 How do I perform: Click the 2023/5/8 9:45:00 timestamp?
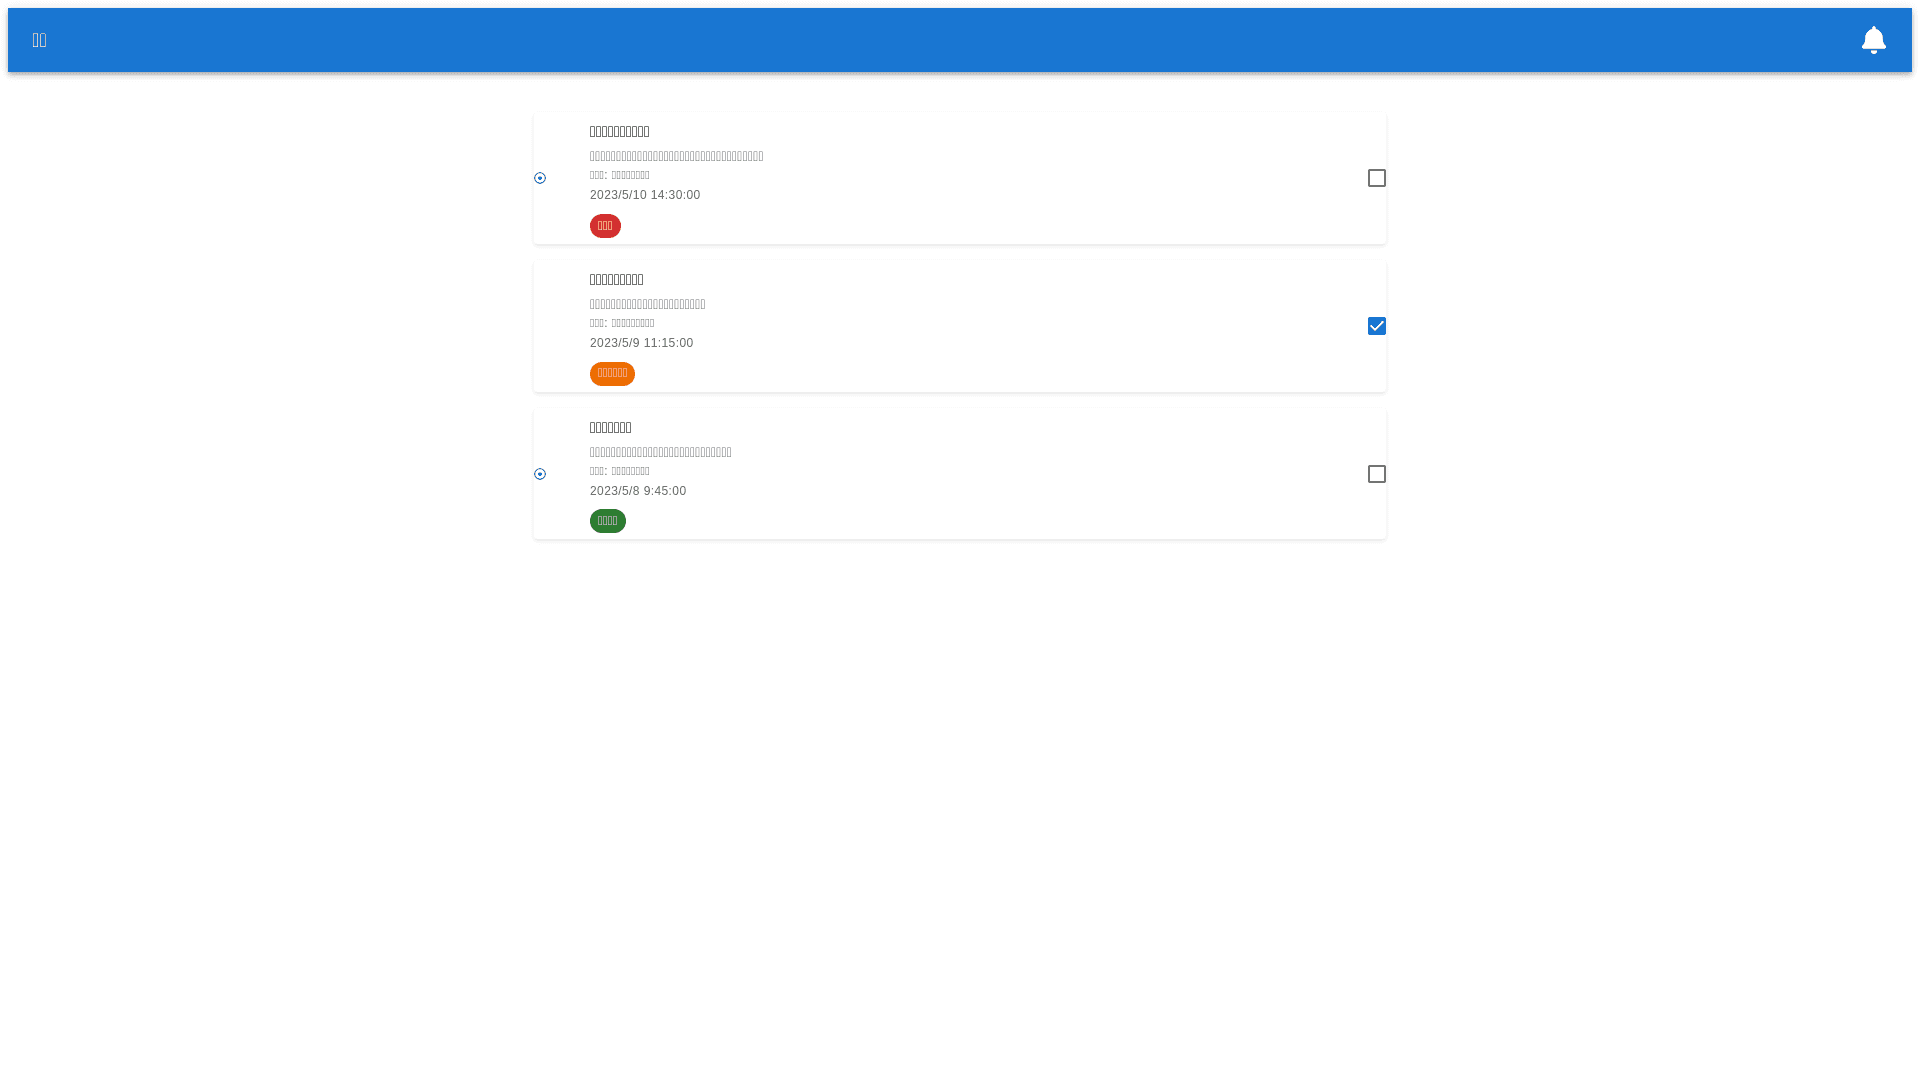click(638, 491)
